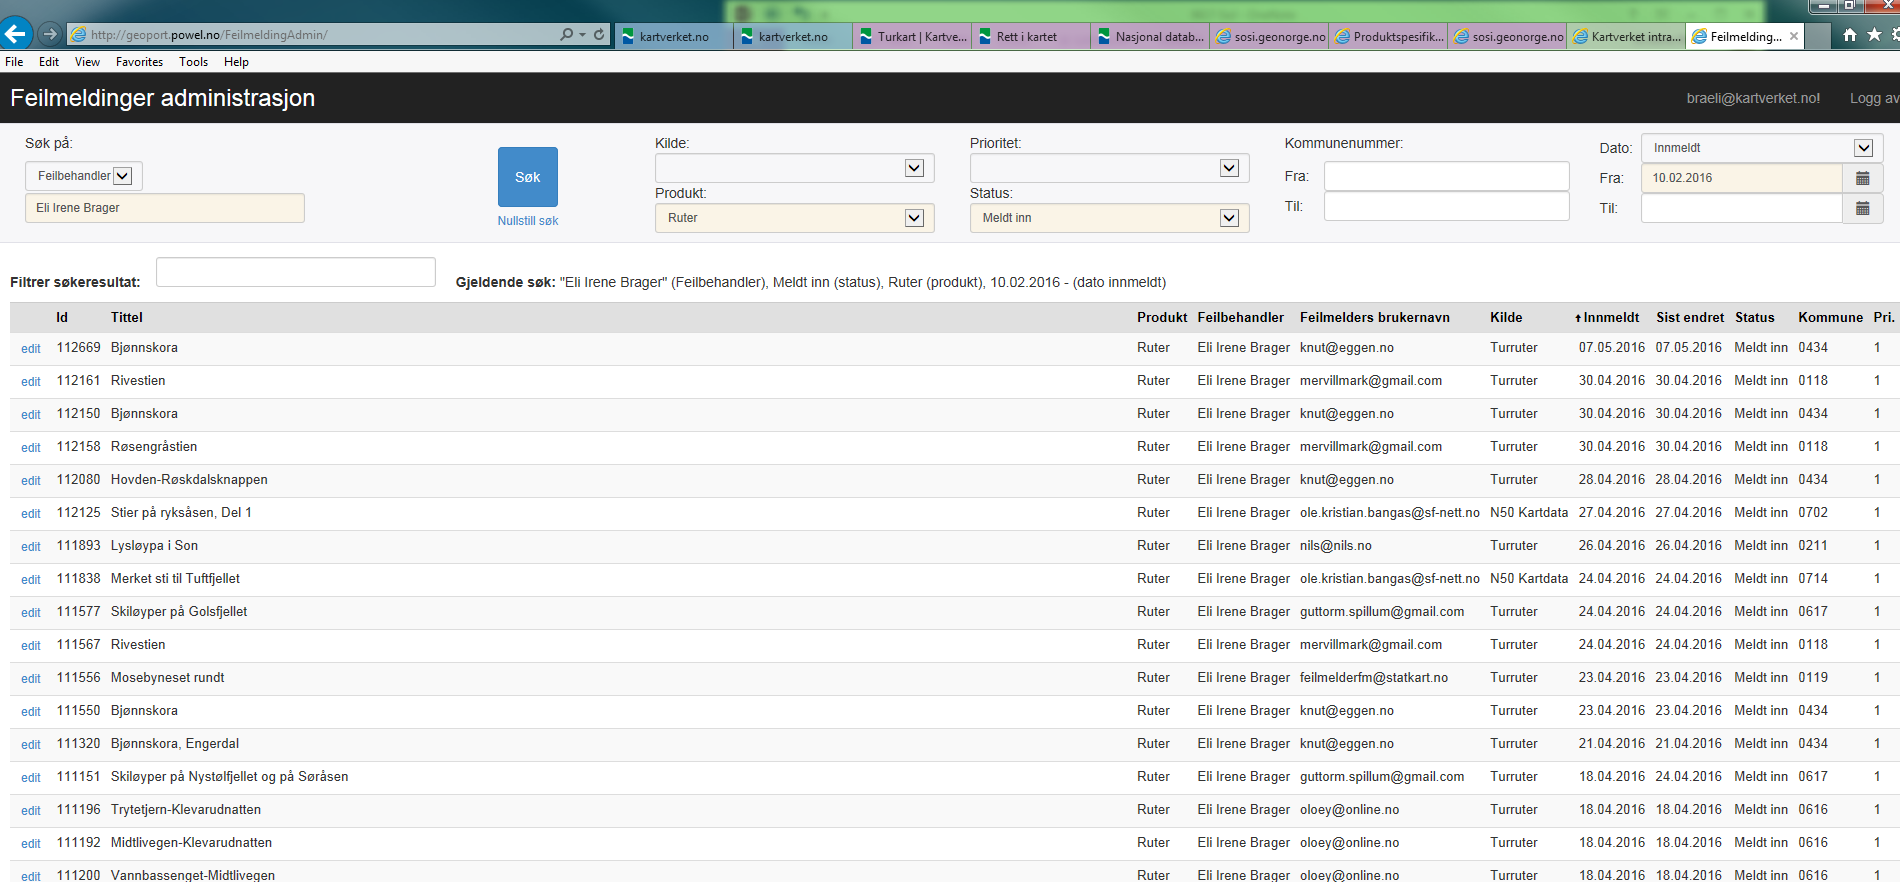Sort by Sist endret column header
1900x882 pixels.
tap(1690, 318)
